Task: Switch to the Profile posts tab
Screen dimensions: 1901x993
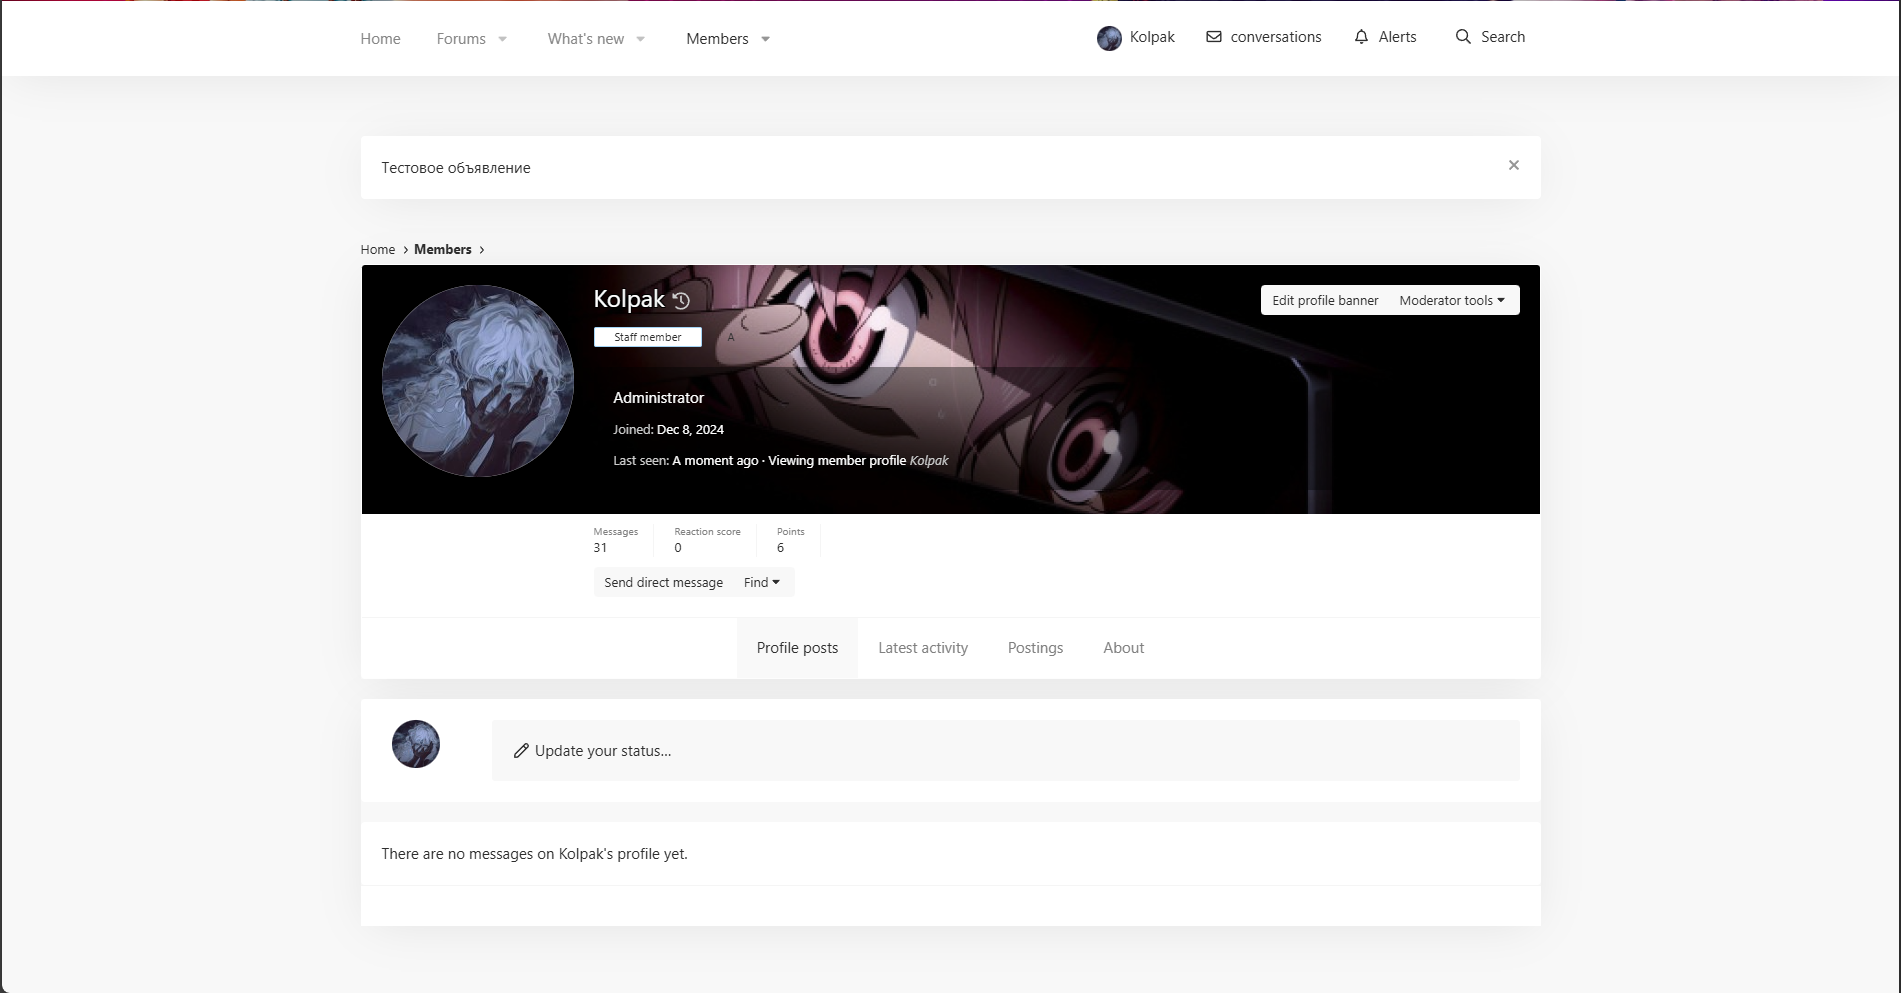Action: [x=797, y=648]
